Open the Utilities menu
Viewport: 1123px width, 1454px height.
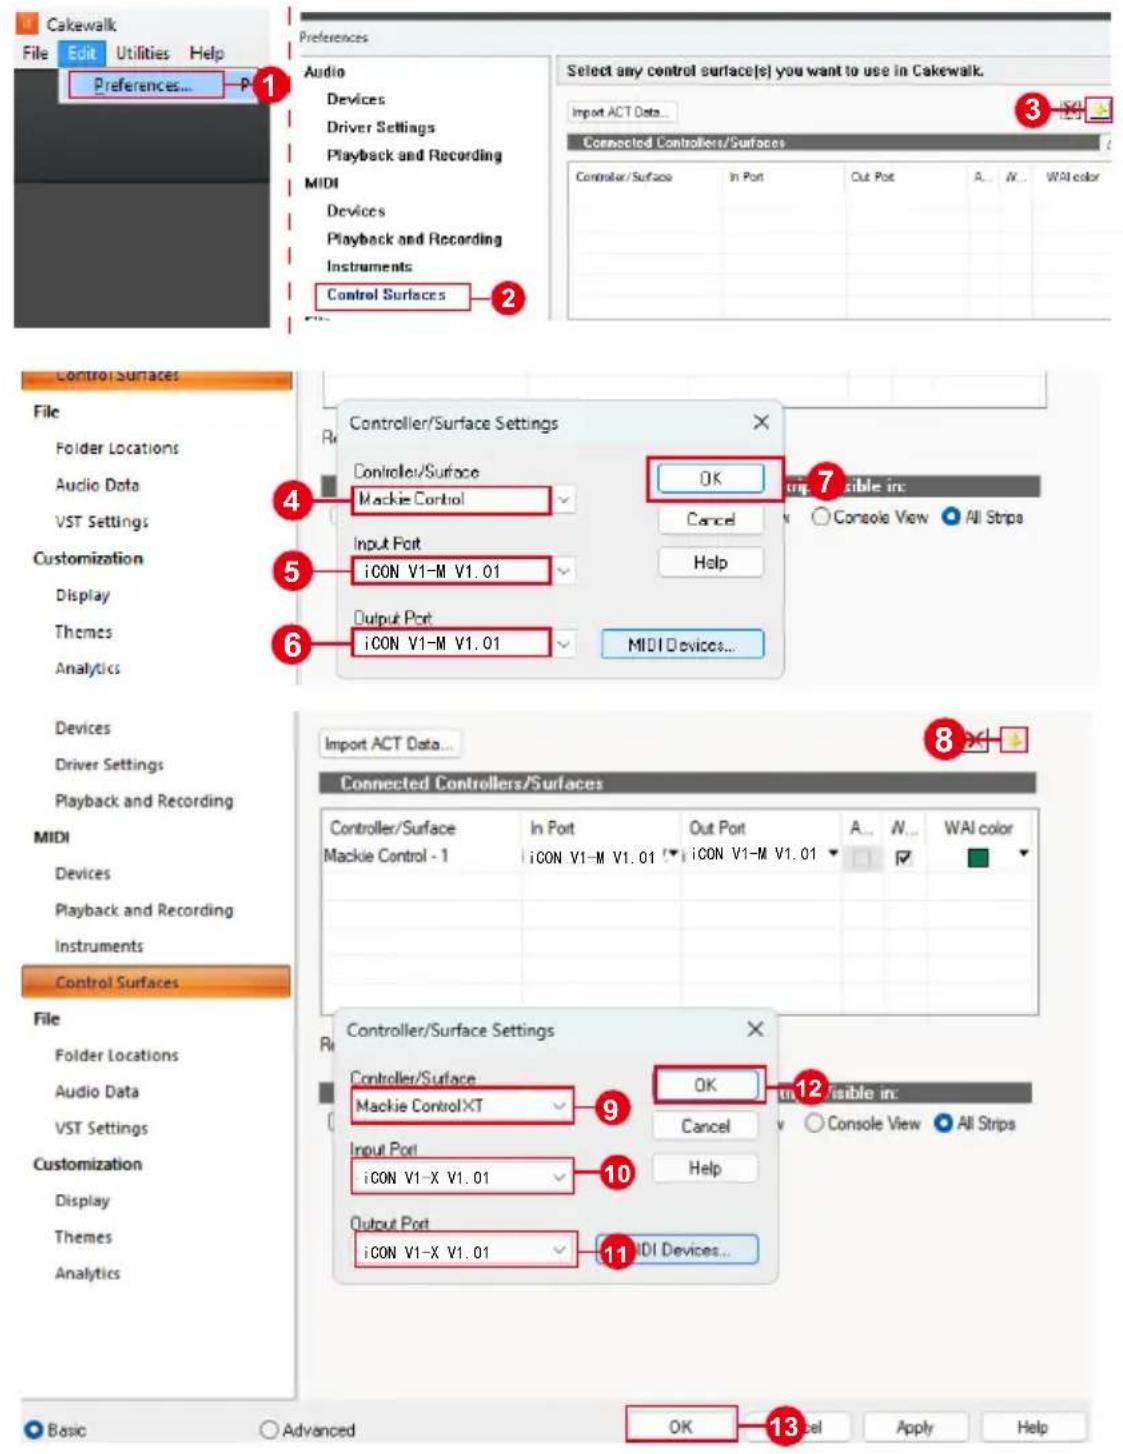coord(142,53)
